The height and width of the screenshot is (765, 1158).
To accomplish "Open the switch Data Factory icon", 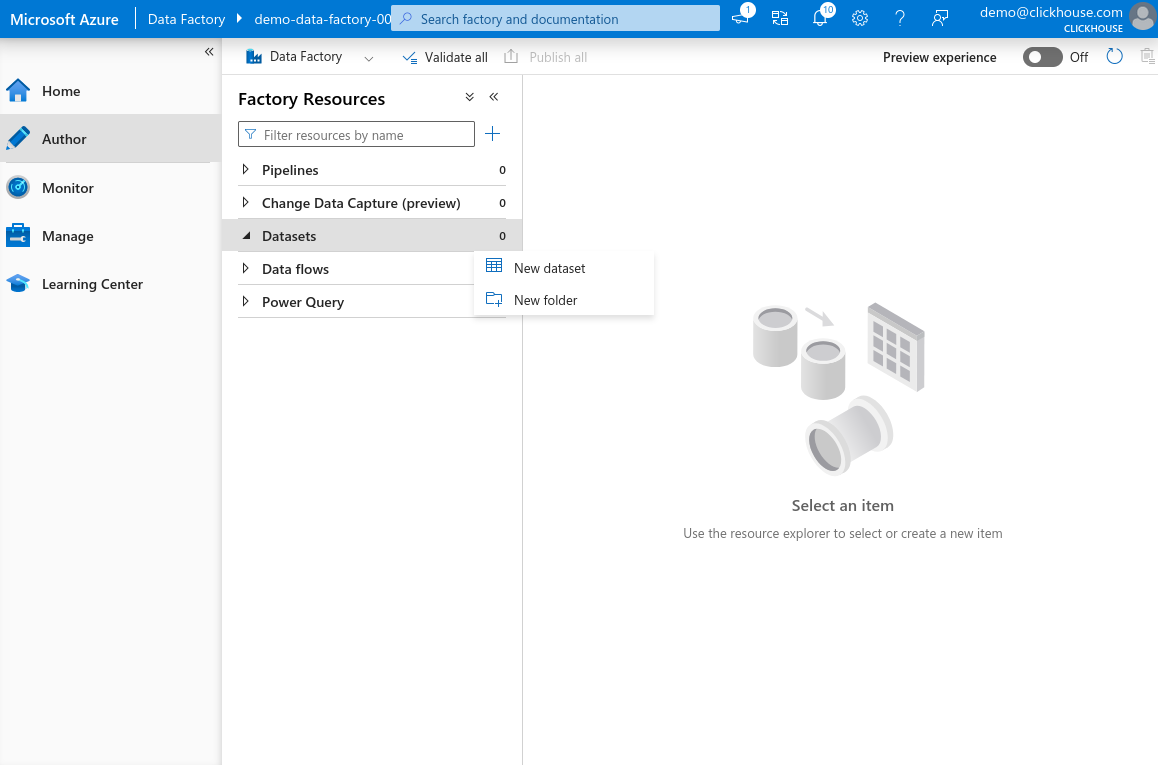I will pos(780,18).
